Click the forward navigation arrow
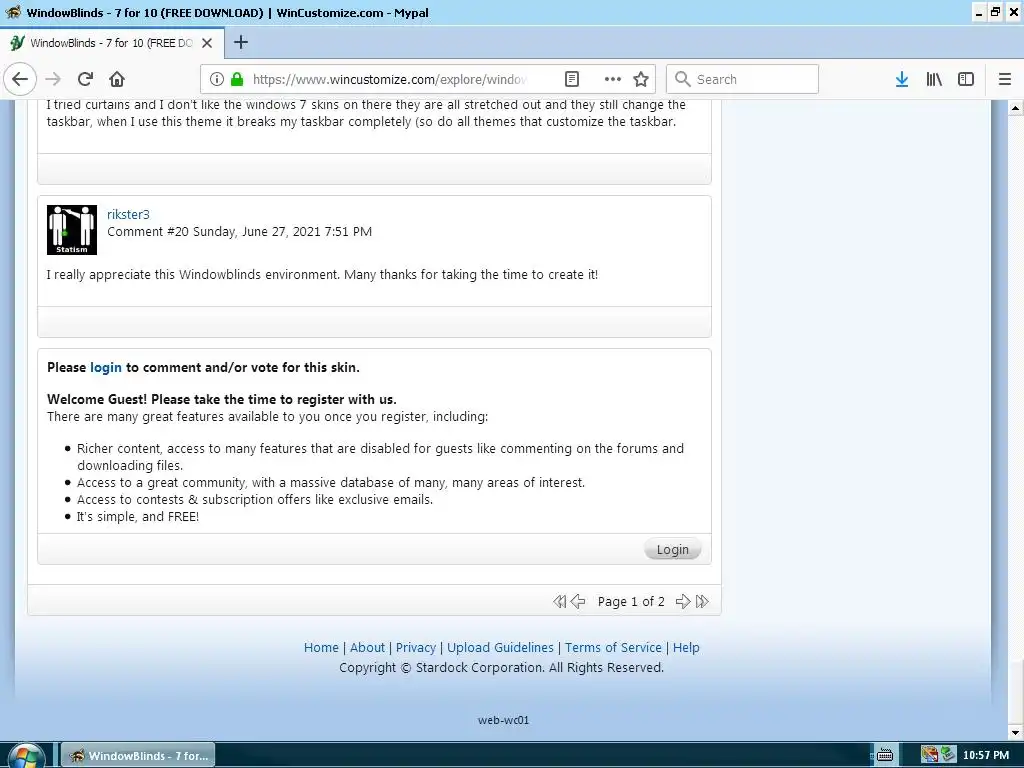The height and width of the screenshot is (768, 1024). 53,79
